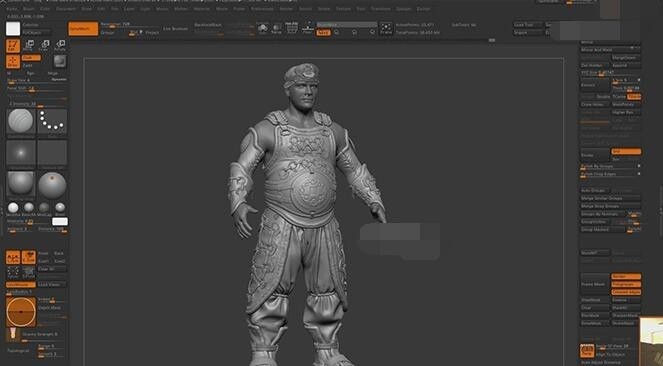Open the current brush thumbnail
The height and width of the screenshot is (366, 663).
(21, 121)
